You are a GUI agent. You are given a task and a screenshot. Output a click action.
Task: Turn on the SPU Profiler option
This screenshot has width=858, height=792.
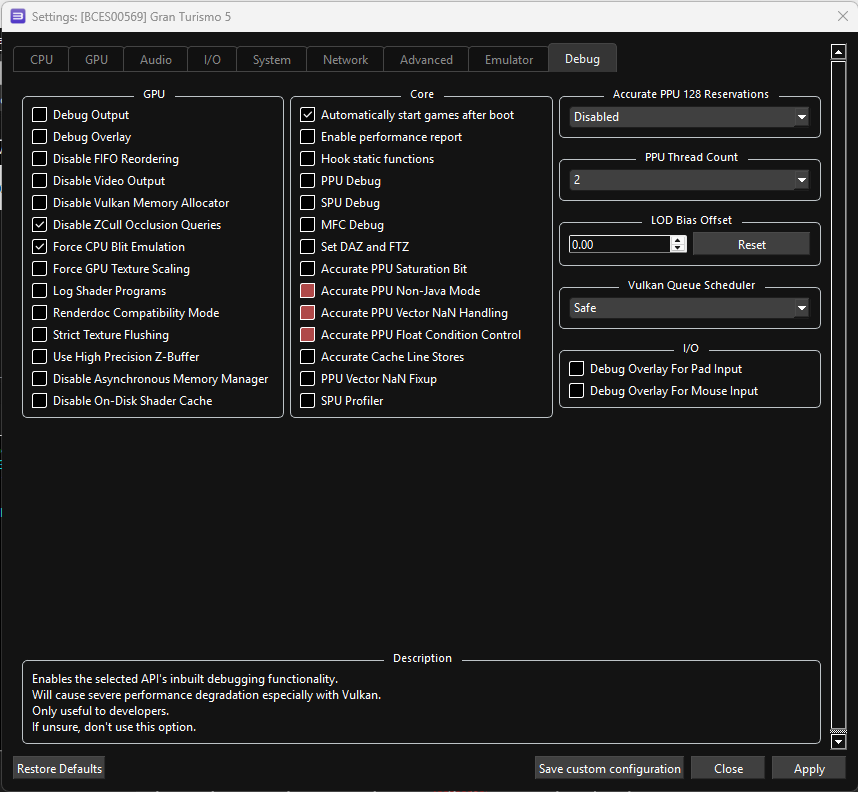308,401
